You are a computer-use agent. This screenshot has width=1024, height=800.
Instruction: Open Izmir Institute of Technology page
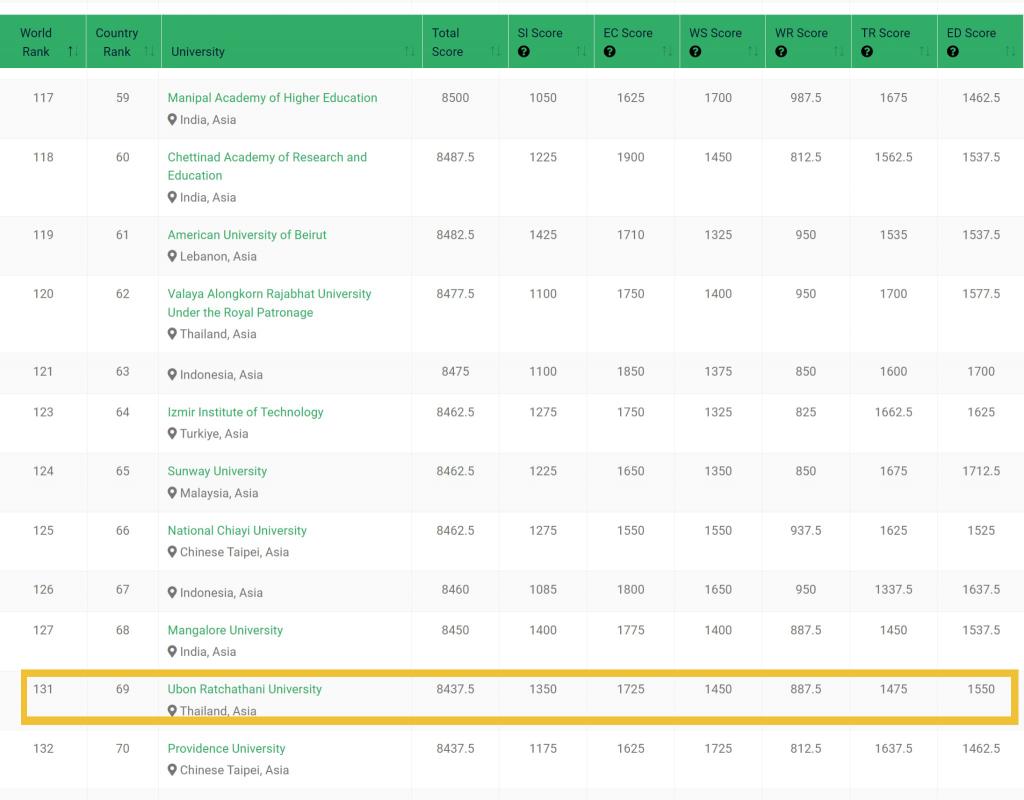pos(245,412)
